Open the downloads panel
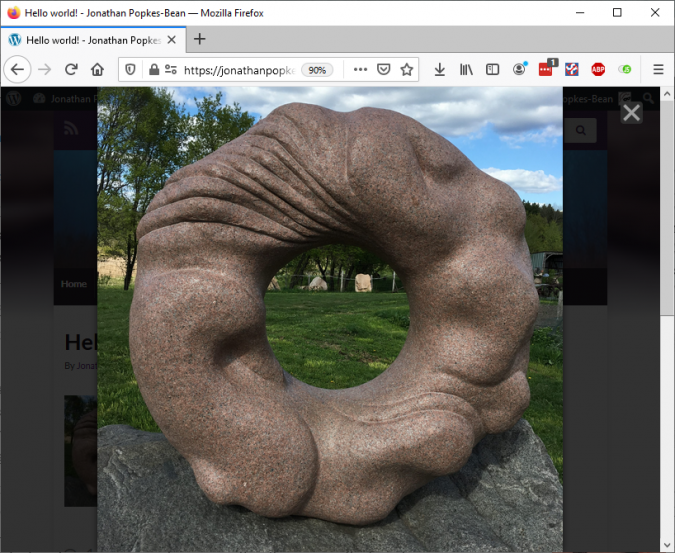The width and height of the screenshot is (675, 553). tap(440, 69)
